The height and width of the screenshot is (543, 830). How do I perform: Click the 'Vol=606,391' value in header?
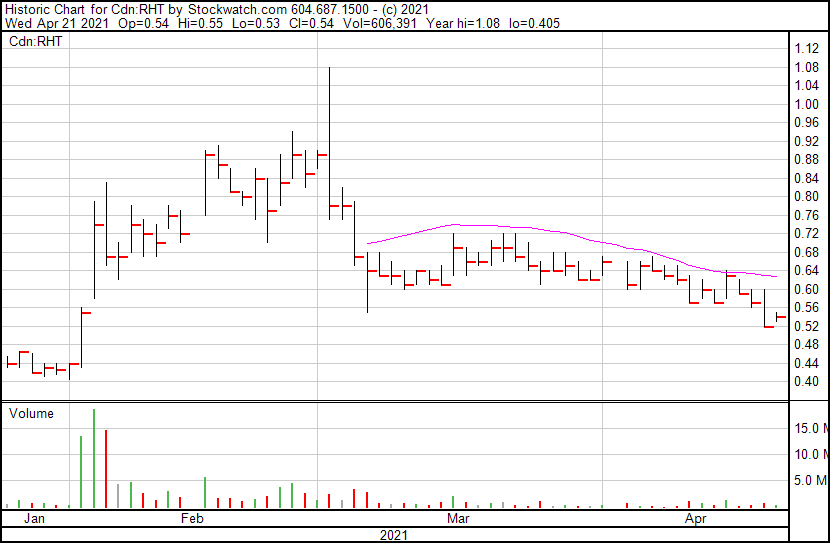380,23
